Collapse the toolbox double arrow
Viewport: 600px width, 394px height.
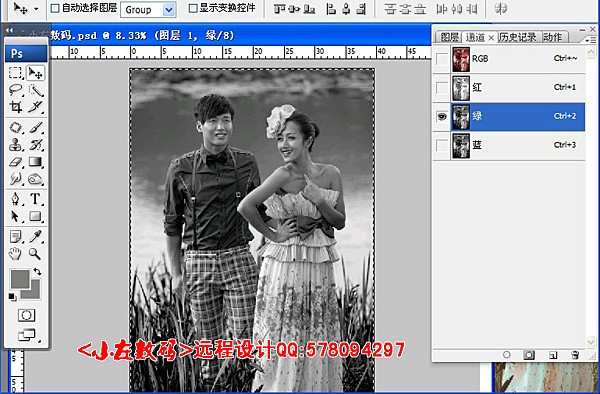pyautogui.click(x=10, y=30)
